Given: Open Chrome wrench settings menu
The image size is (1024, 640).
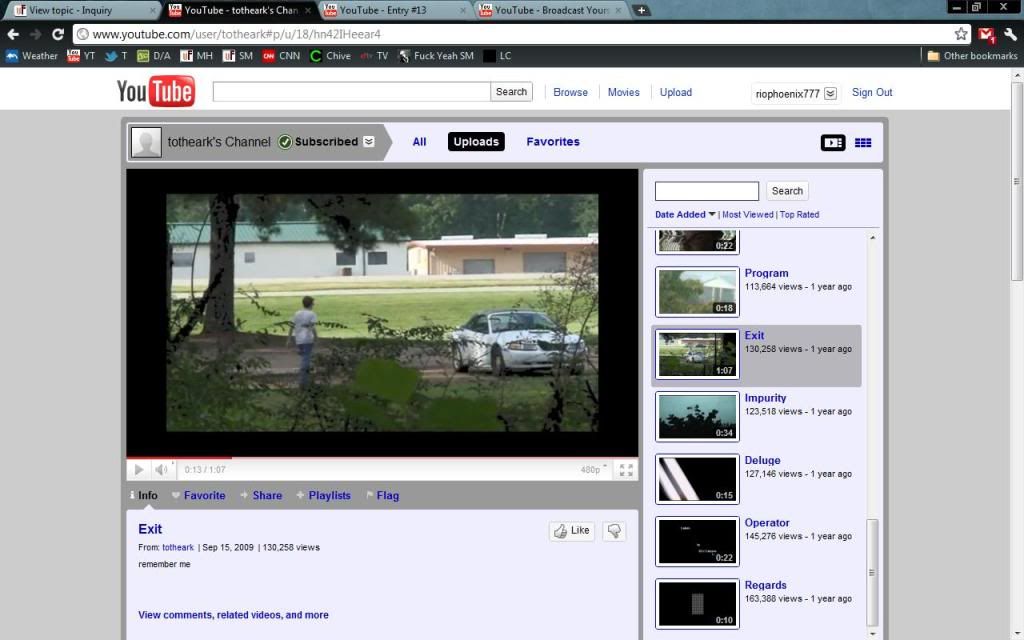Looking at the screenshot, I should click(1010, 34).
